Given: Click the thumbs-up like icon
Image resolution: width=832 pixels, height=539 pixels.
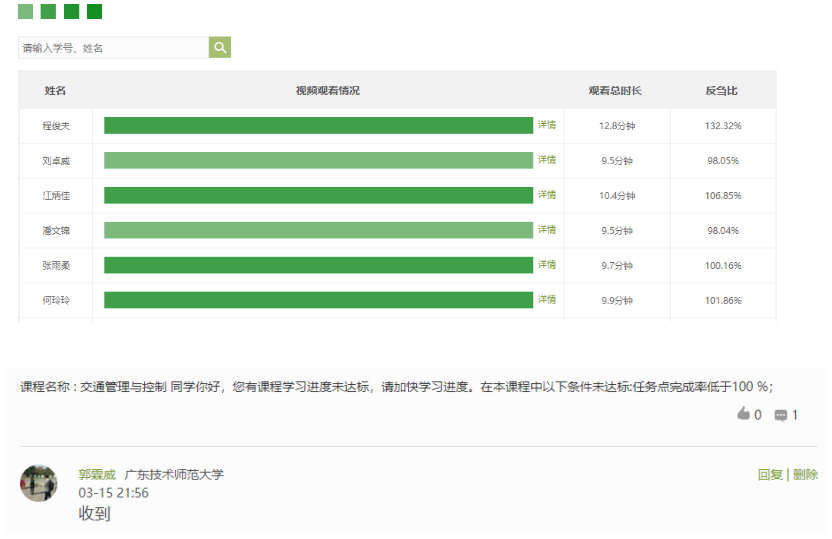Looking at the screenshot, I should pos(743,414).
